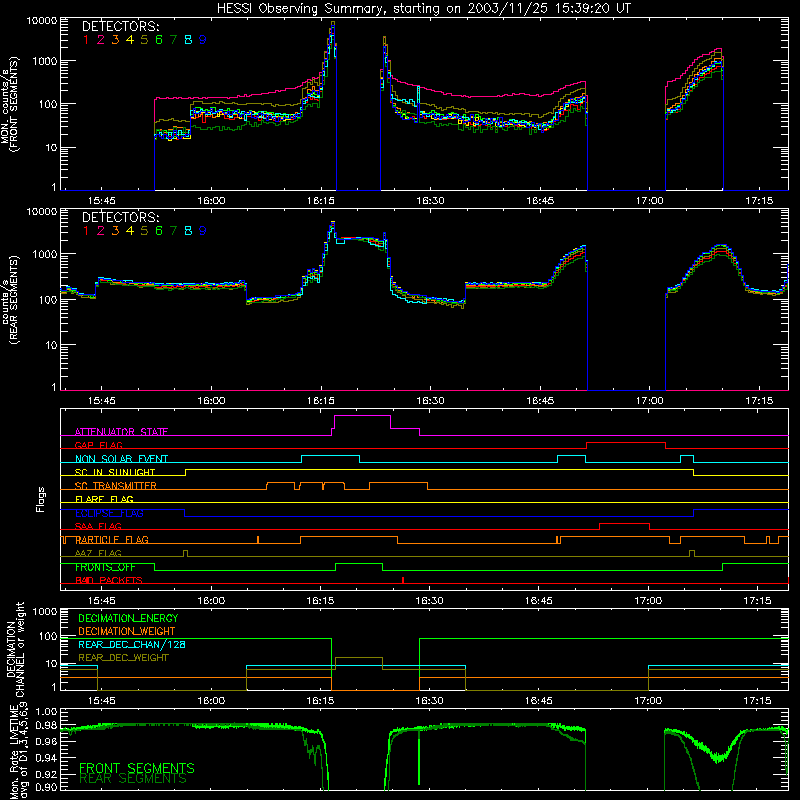Pick detector 8 in rear segments legend

tap(188, 231)
